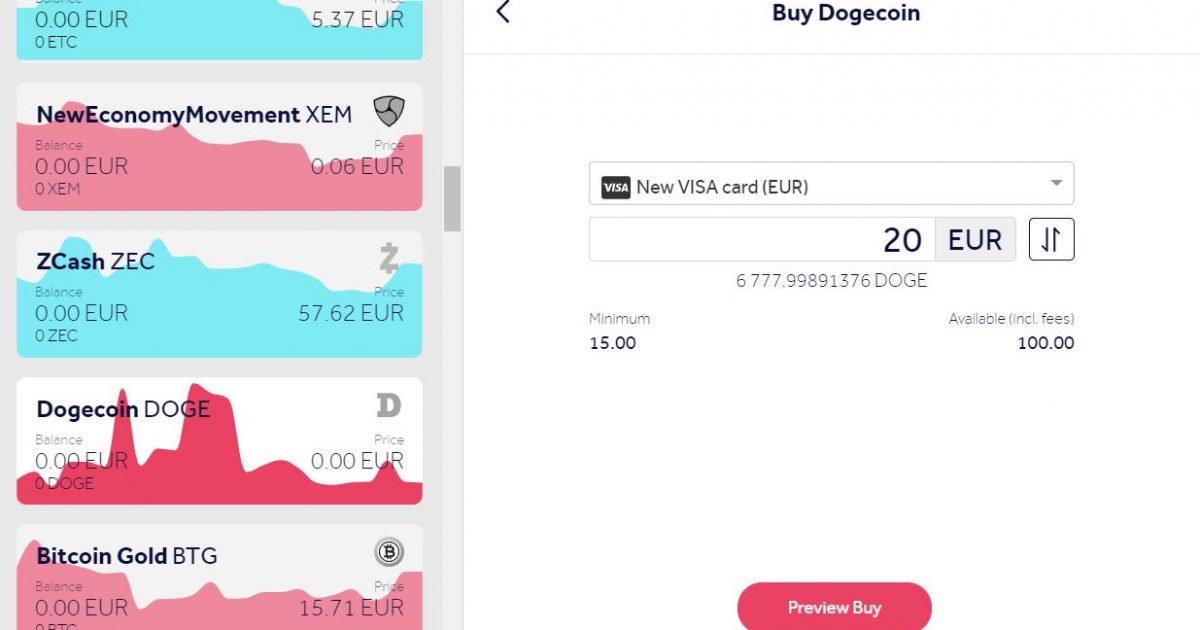Click the Bitcoin Gold coin logo icon
The image size is (1200, 630).
[x=388, y=552]
